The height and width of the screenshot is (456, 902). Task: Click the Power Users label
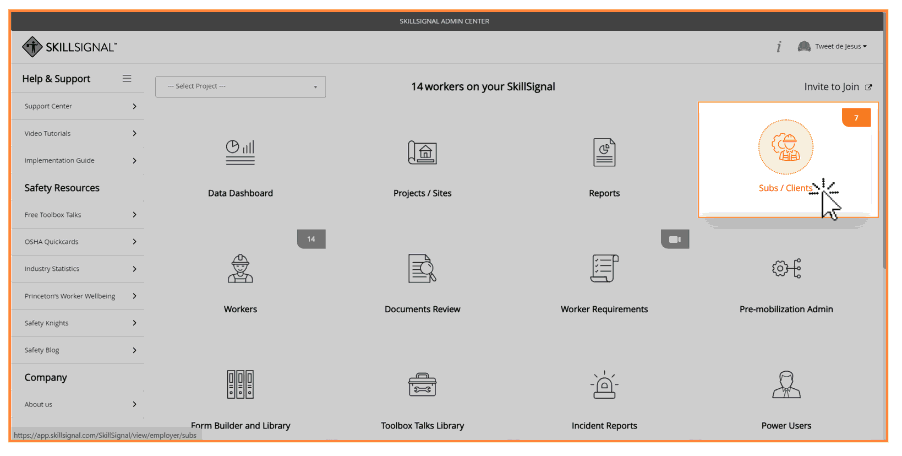(x=786, y=426)
